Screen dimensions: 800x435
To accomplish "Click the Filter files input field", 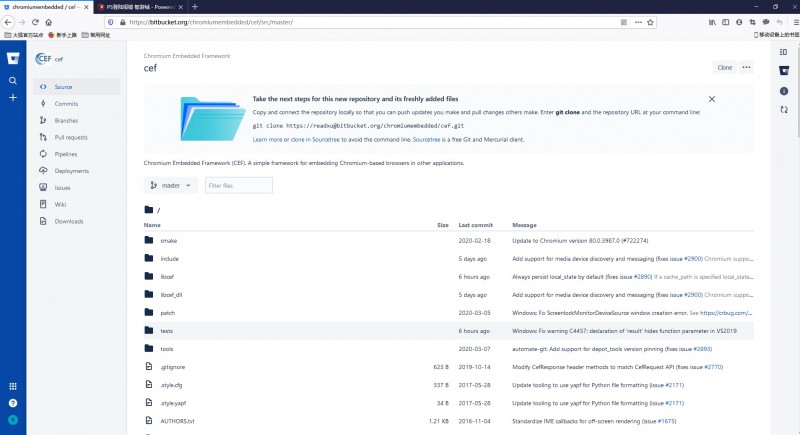I will [238, 185].
